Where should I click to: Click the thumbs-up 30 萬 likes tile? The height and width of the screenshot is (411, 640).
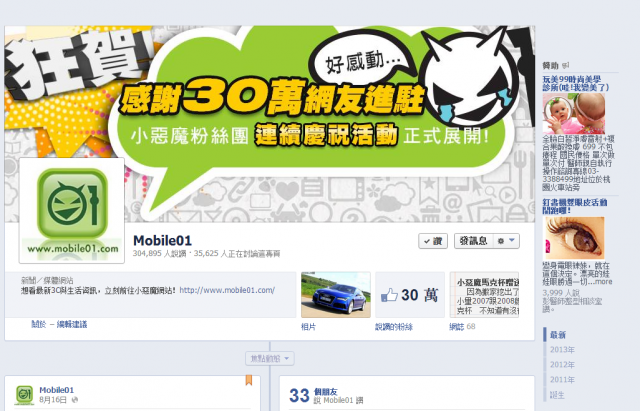click(x=410, y=295)
